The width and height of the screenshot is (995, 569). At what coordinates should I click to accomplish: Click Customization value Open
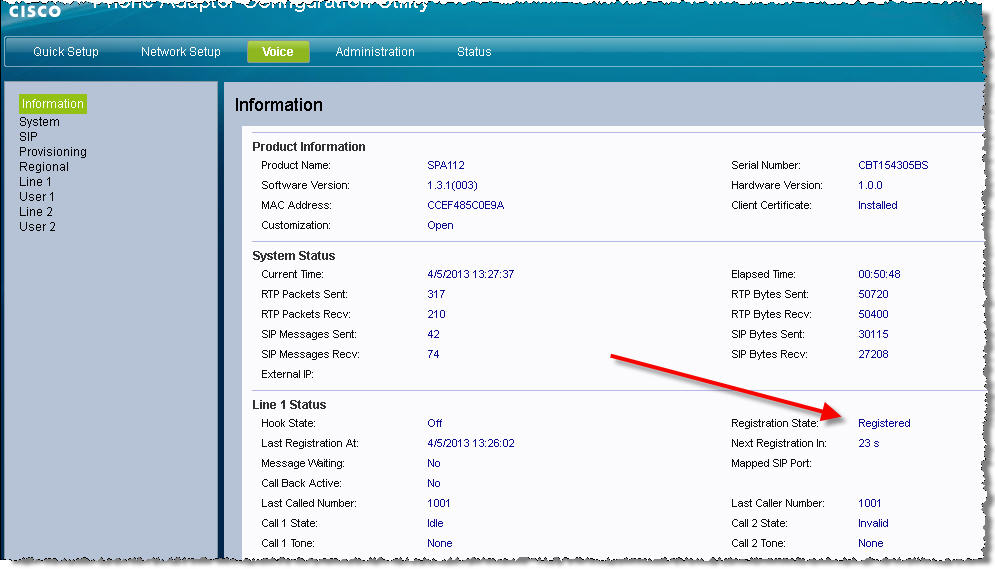[440, 225]
